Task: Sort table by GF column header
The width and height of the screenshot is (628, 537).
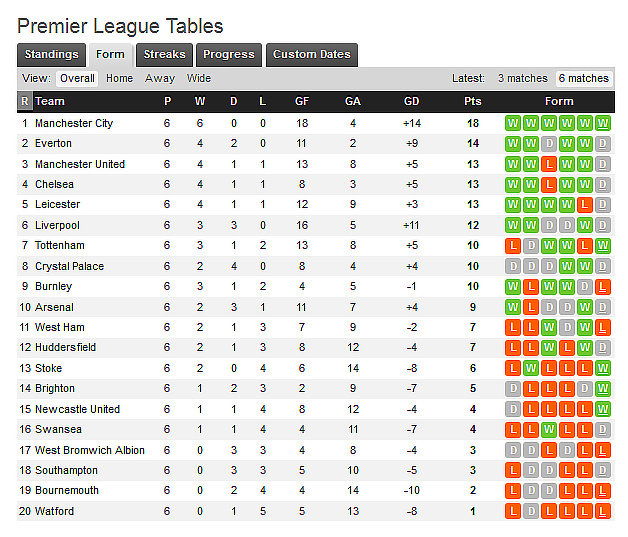Action: click(302, 101)
